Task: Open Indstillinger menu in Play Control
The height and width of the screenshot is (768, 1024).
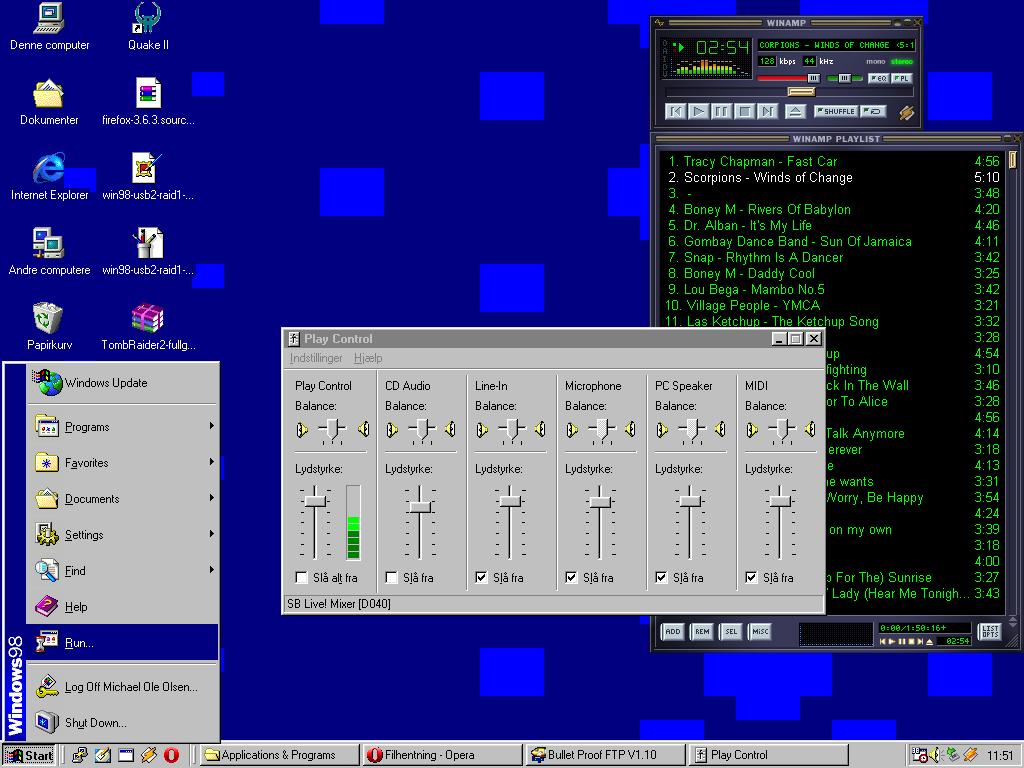Action: (x=316, y=358)
